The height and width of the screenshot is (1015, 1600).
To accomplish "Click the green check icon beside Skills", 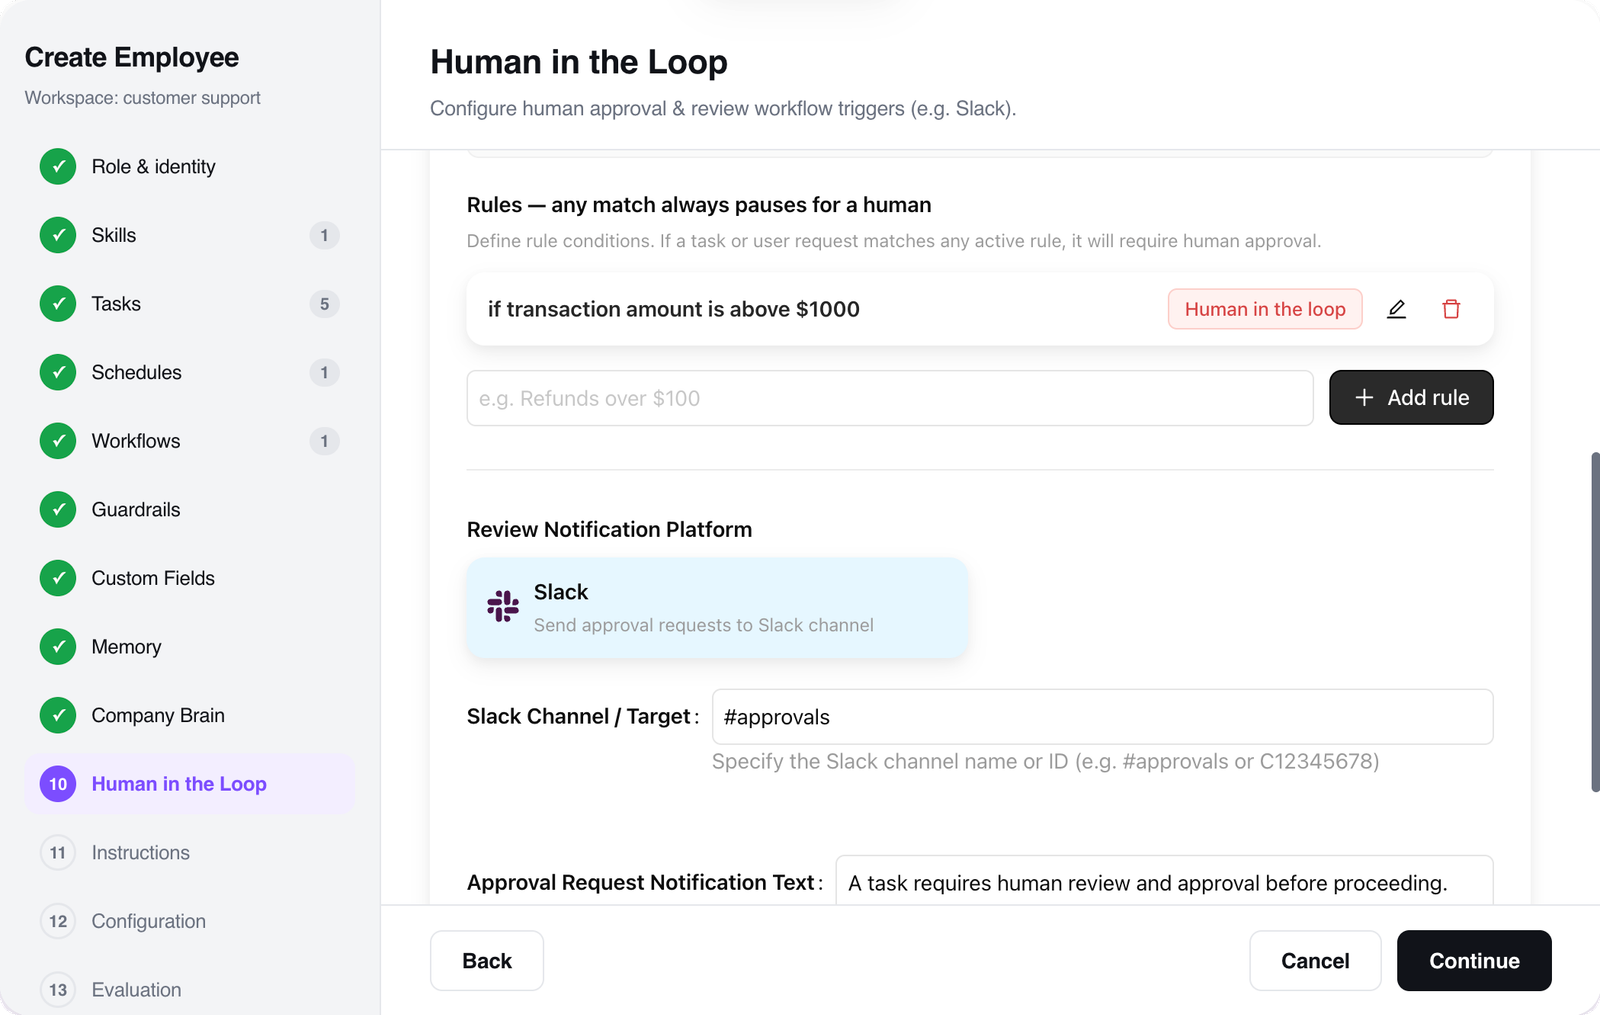I will [58, 235].
